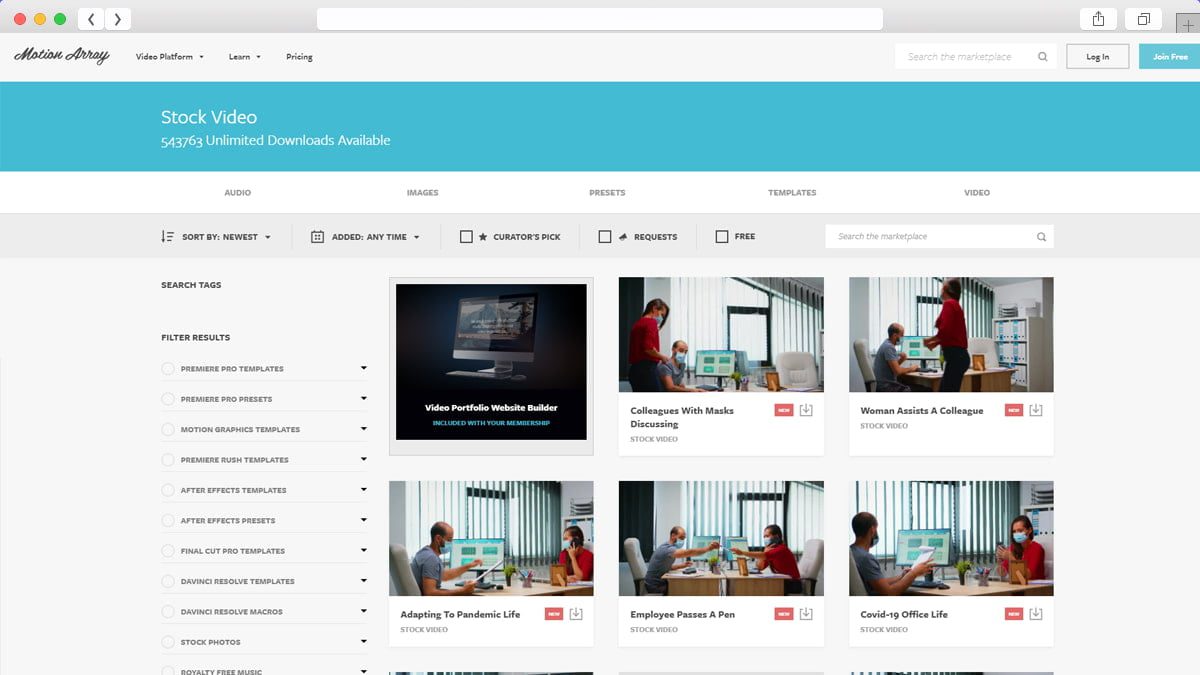This screenshot has width=1200, height=675.
Task: Click the Join Free button
Action: click(1168, 56)
